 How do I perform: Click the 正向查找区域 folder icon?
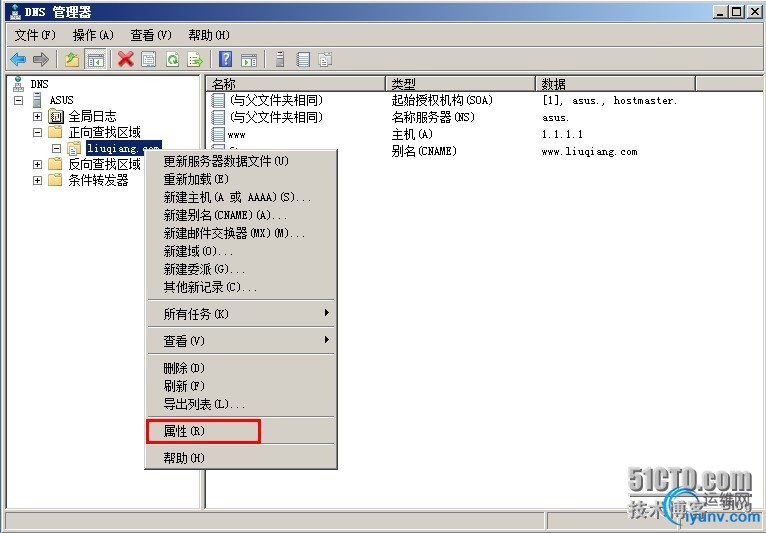coord(55,132)
